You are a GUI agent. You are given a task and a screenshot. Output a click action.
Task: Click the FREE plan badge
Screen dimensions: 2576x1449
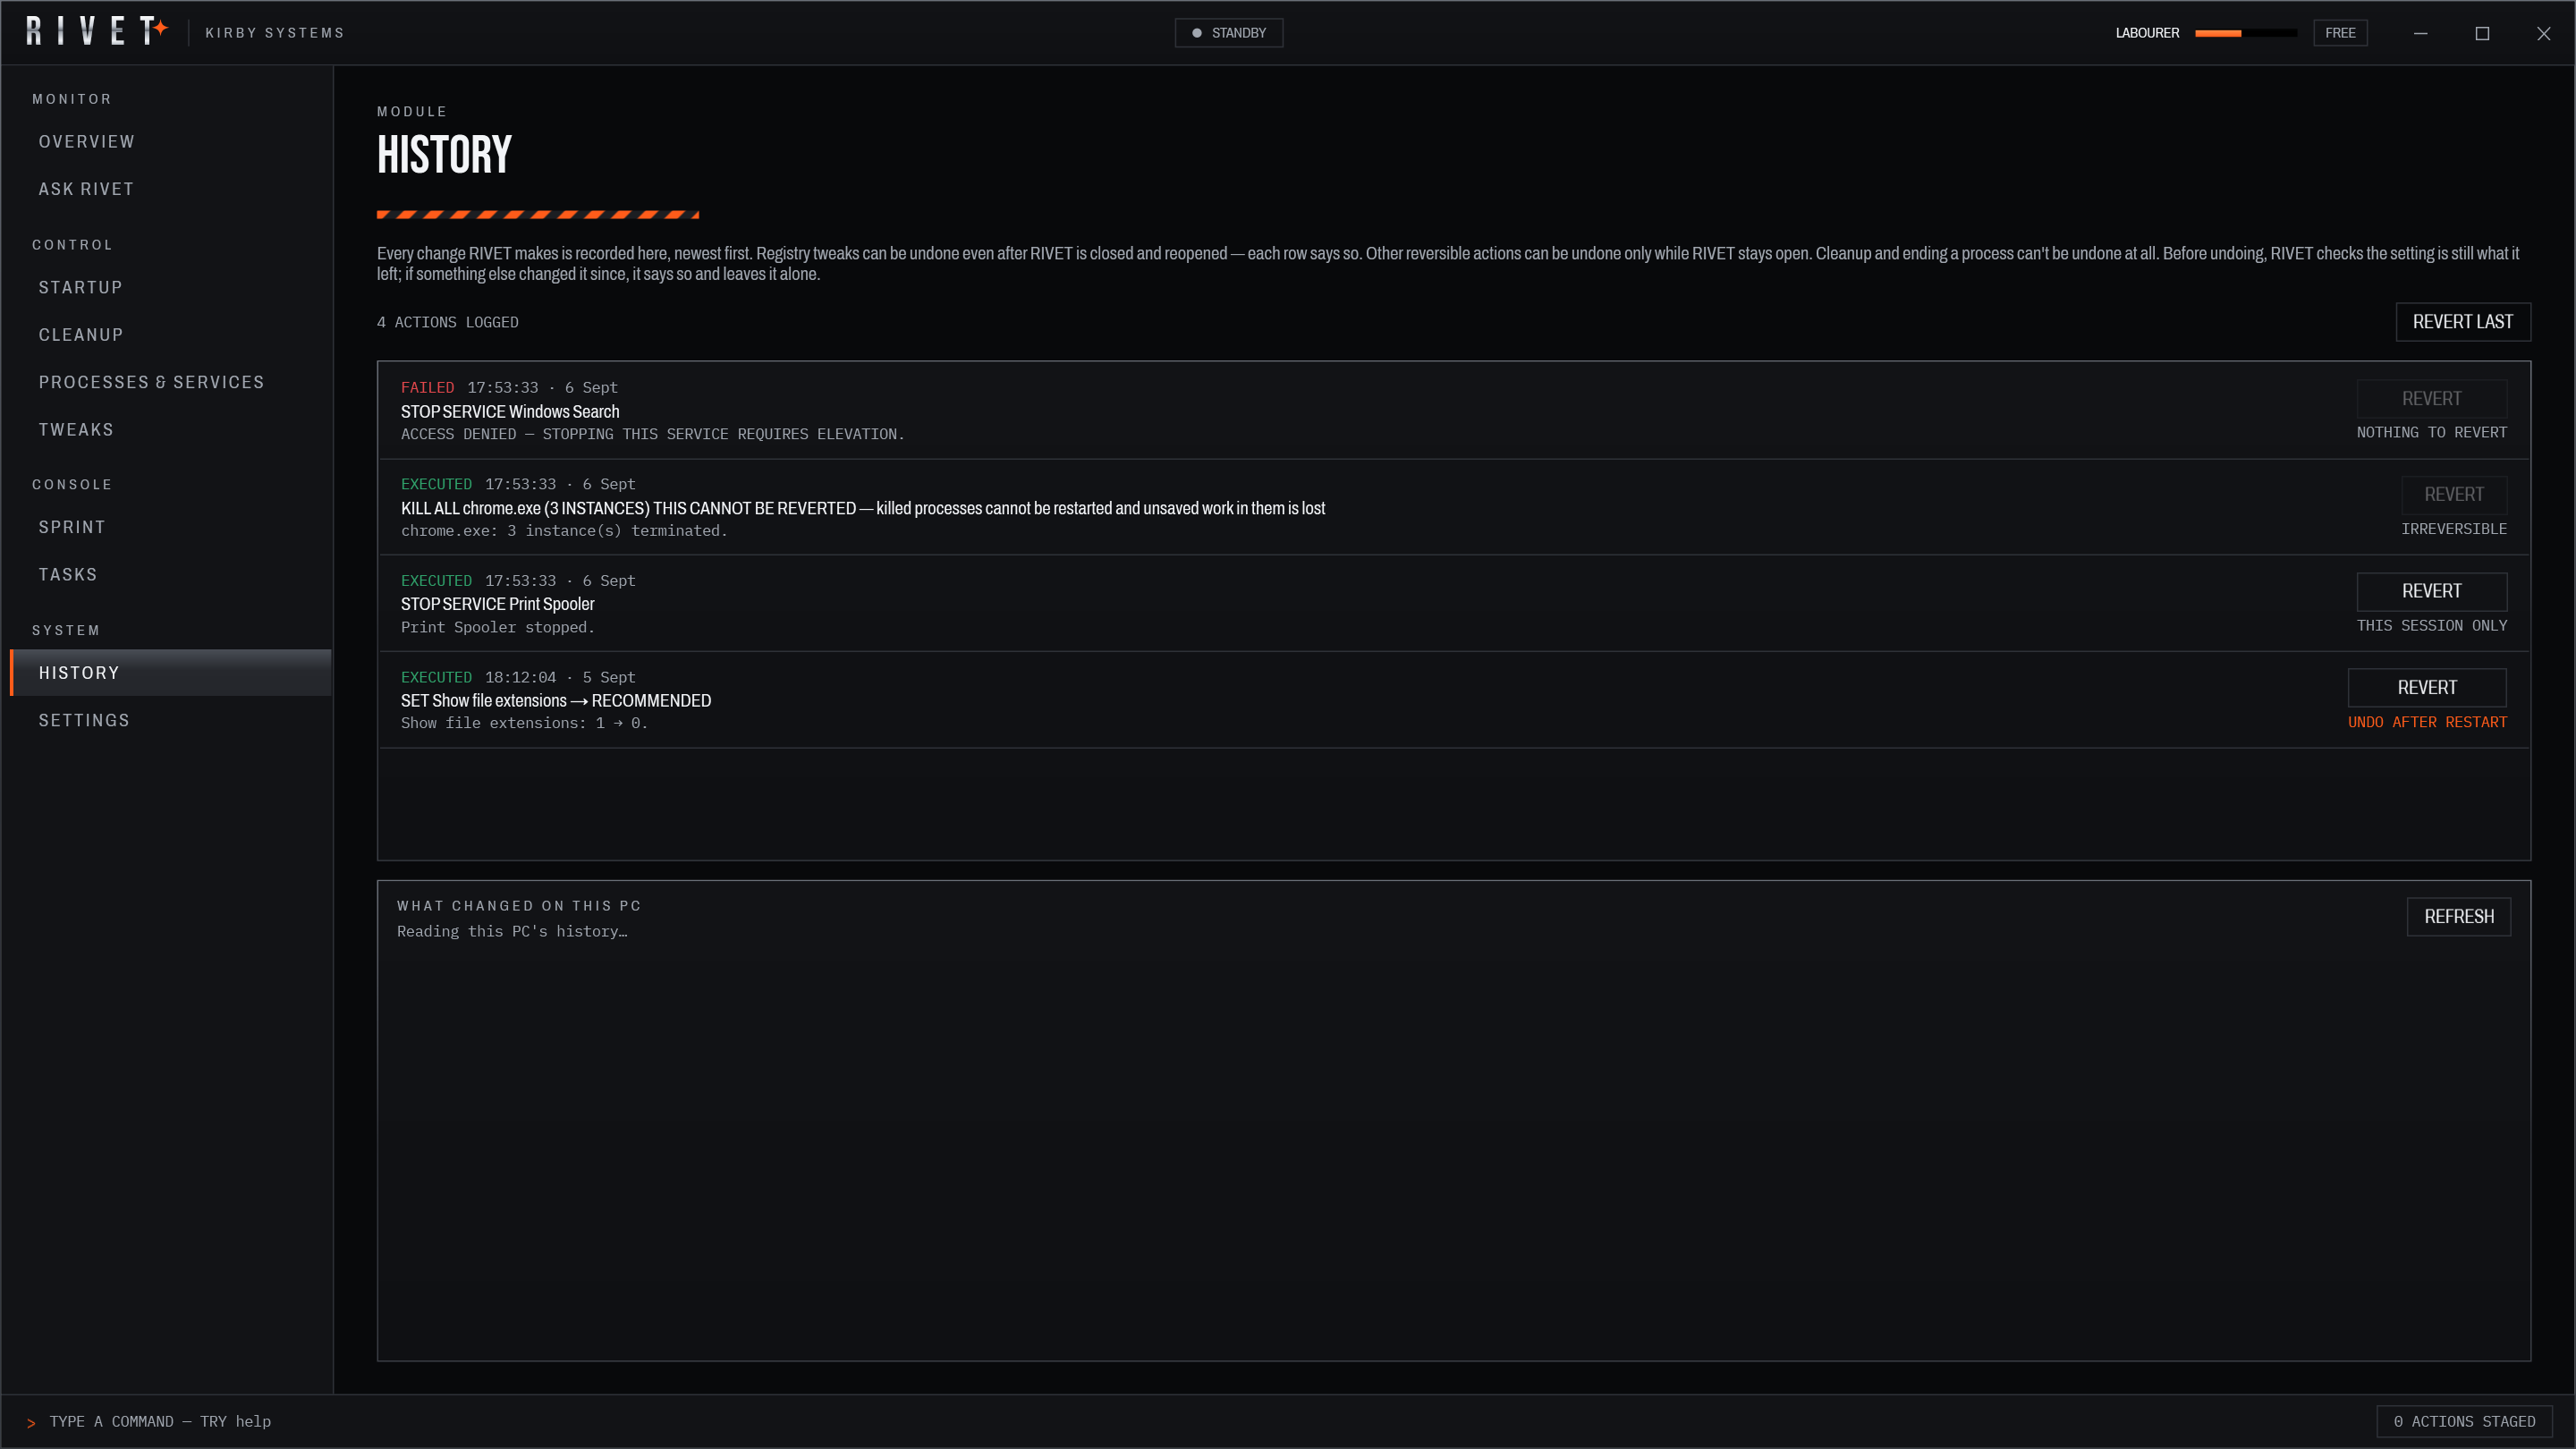[2340, 33]
